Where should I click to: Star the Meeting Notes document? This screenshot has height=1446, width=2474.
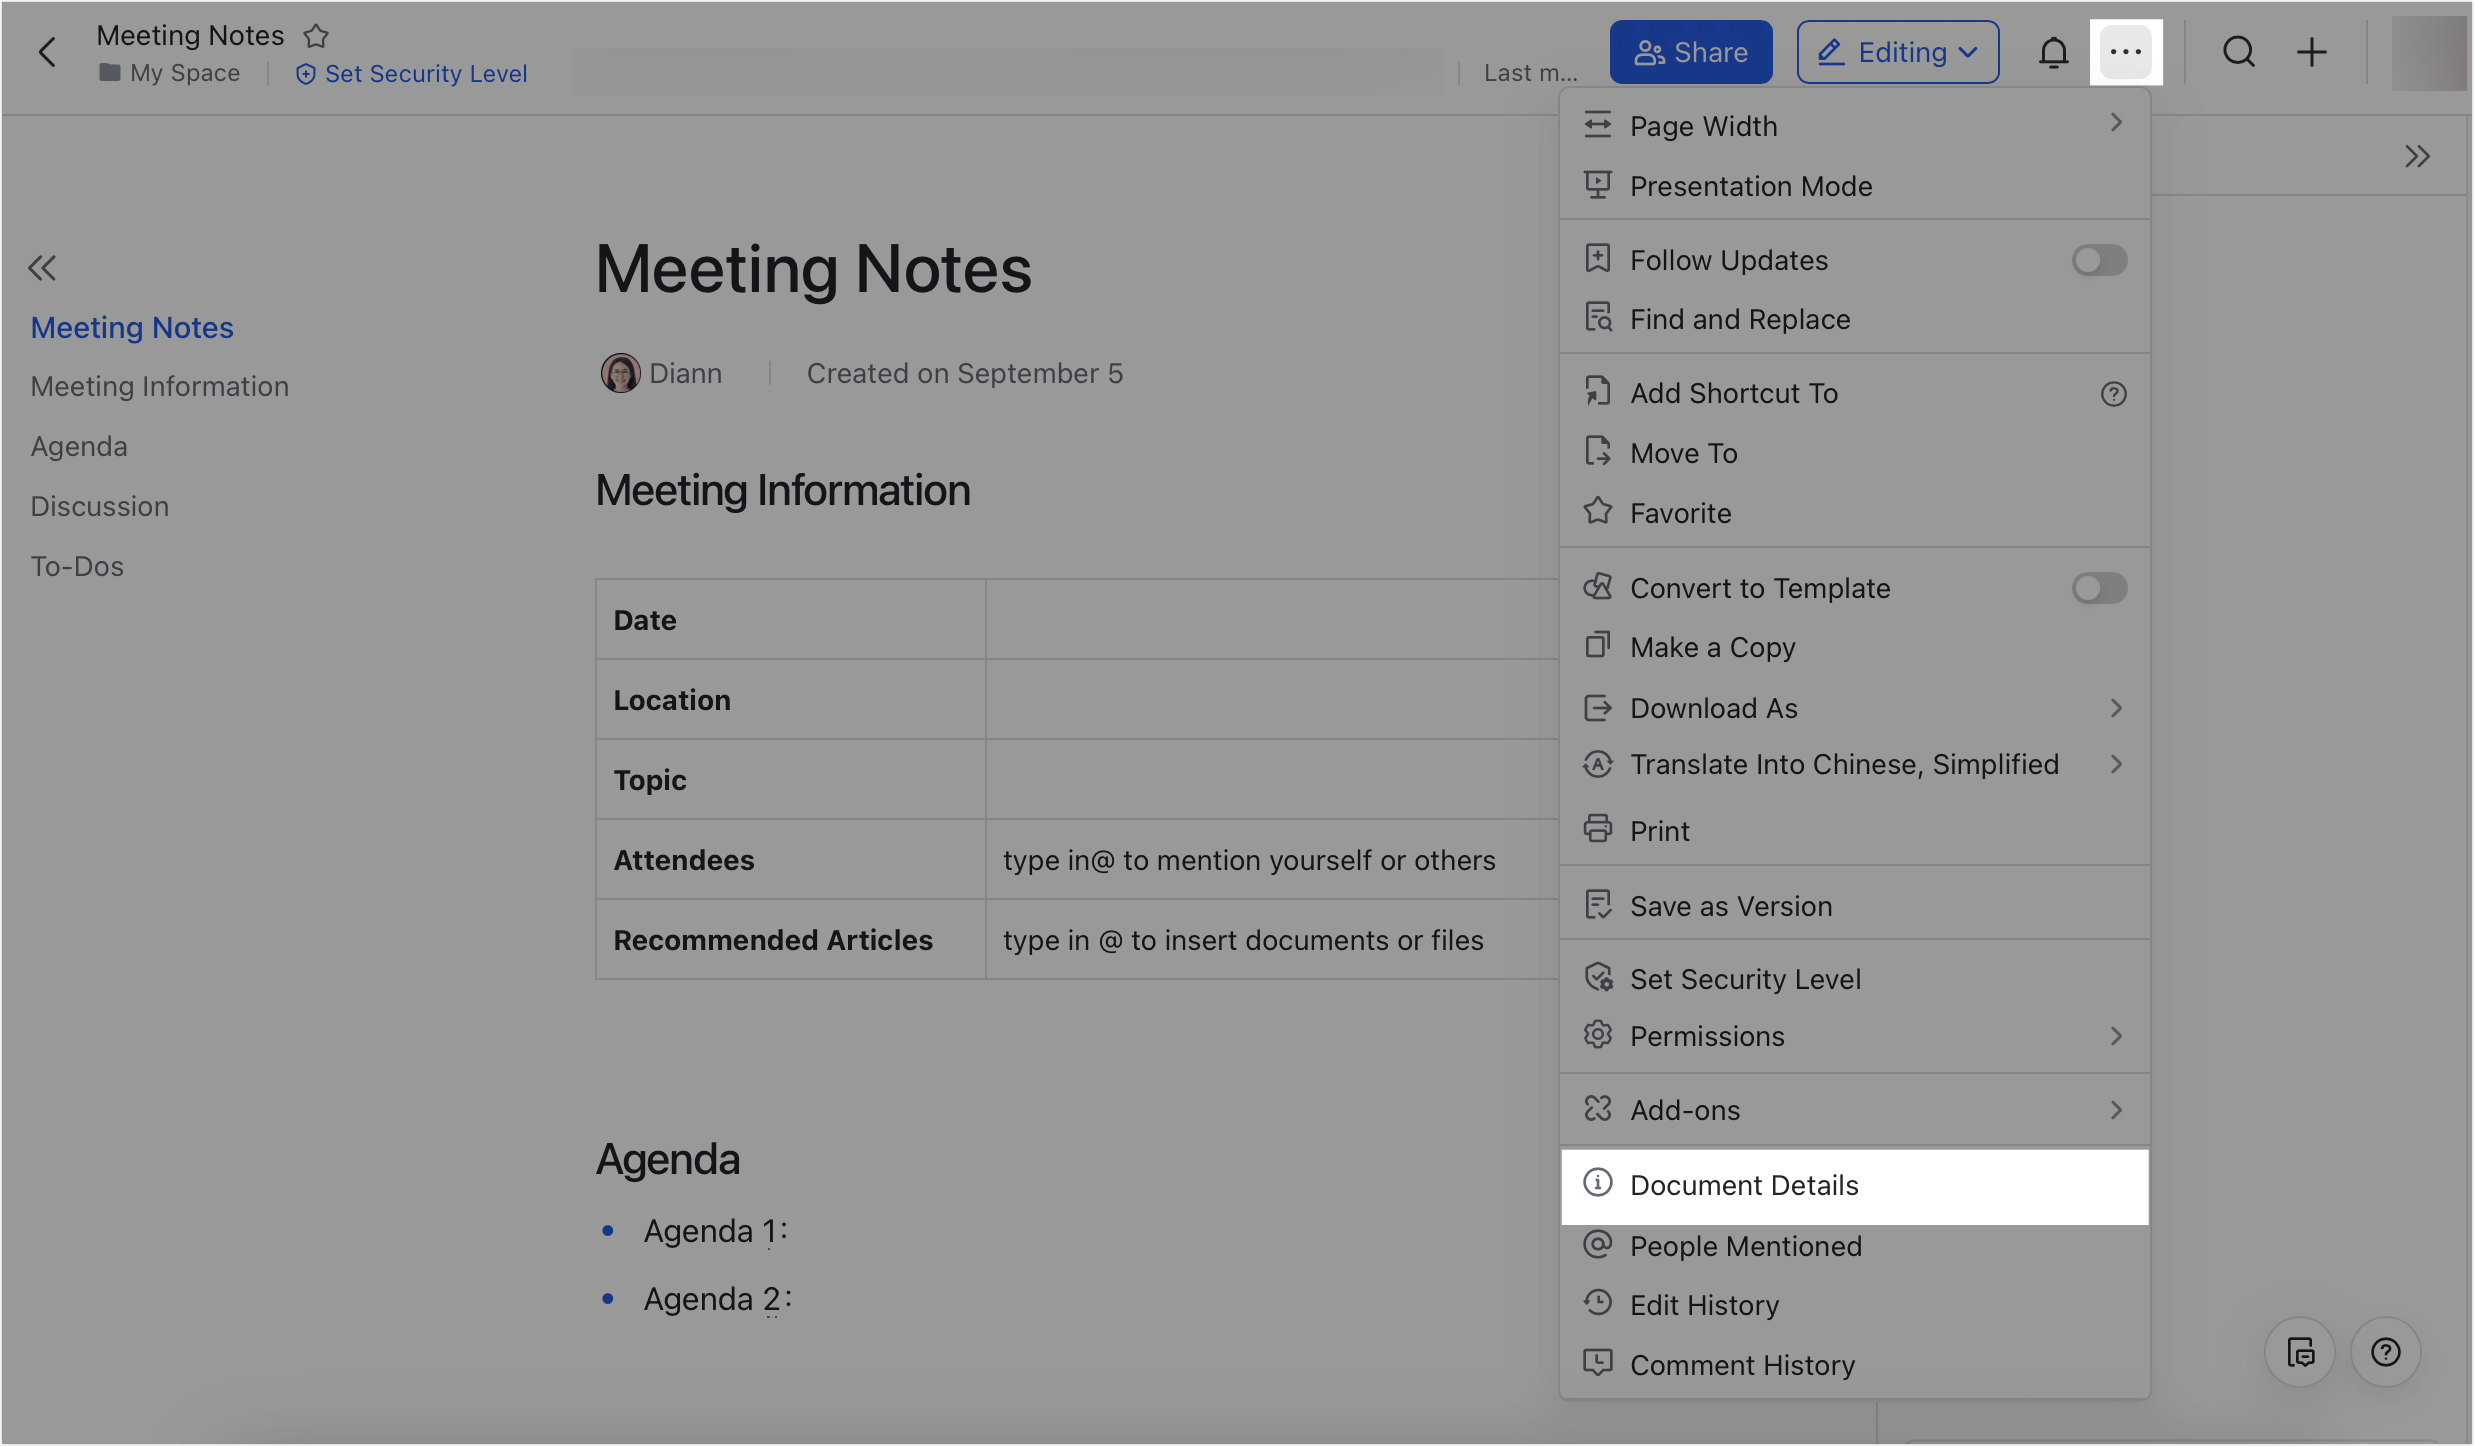316,36
